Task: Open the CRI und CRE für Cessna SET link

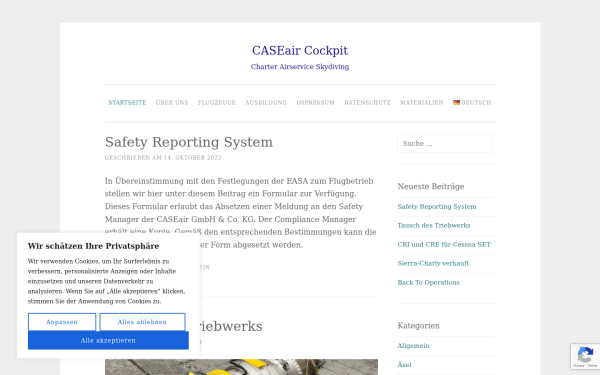Action: (x=444, y=245)
